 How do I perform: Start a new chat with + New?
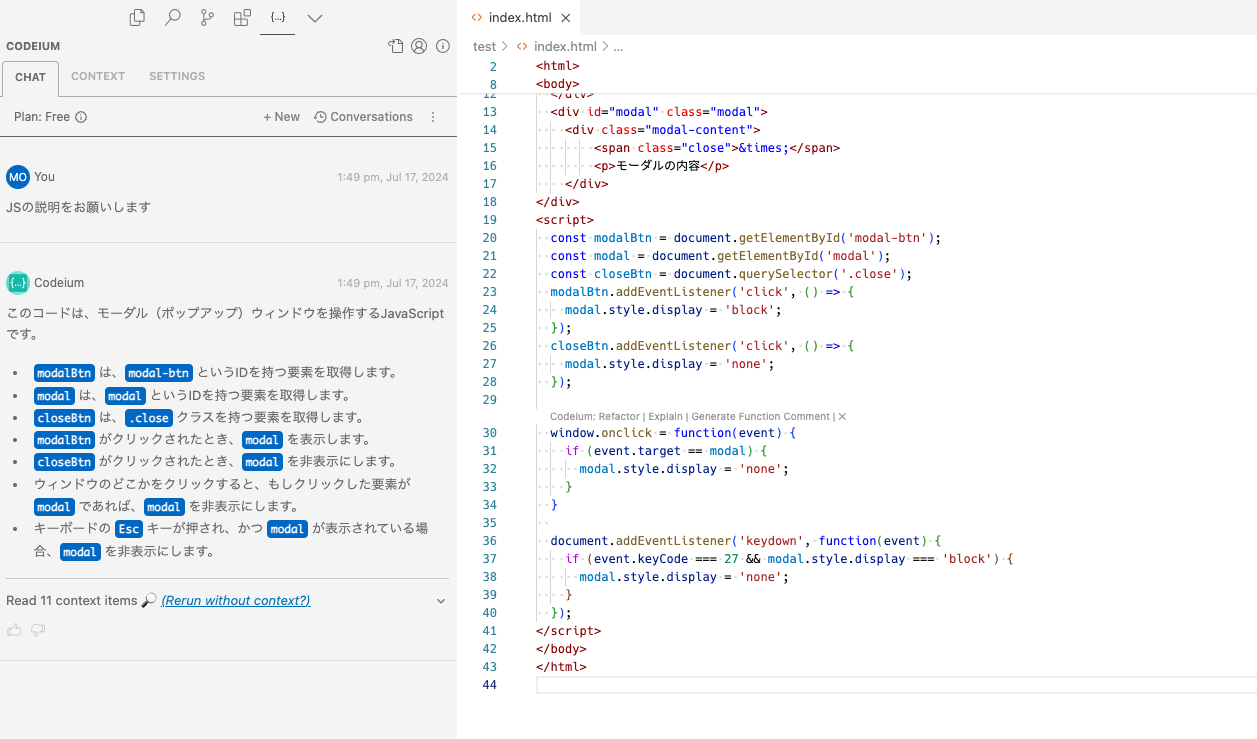(x=281, y=116)
